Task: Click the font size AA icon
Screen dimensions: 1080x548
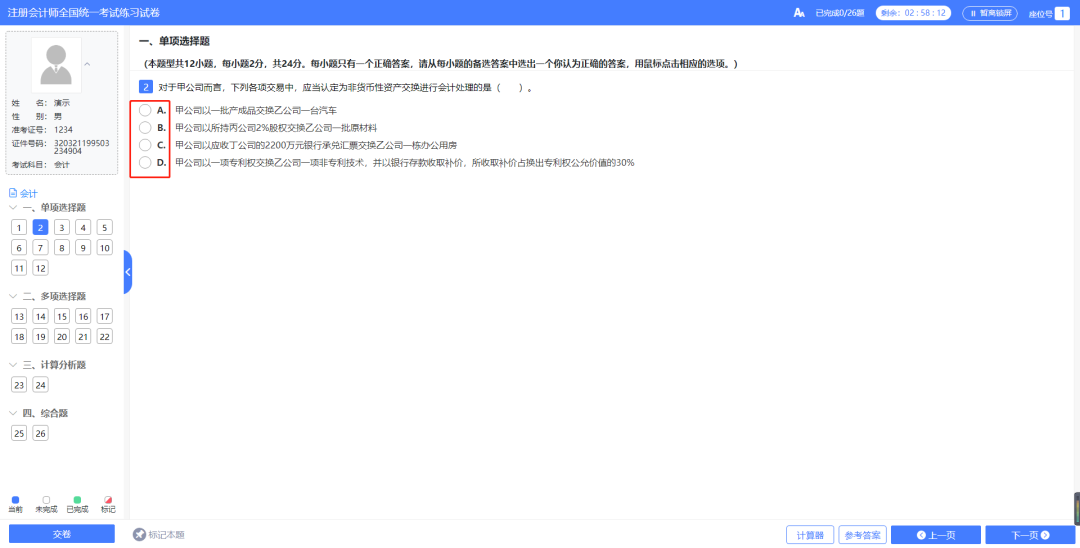Action: click(x=799, y=13)
